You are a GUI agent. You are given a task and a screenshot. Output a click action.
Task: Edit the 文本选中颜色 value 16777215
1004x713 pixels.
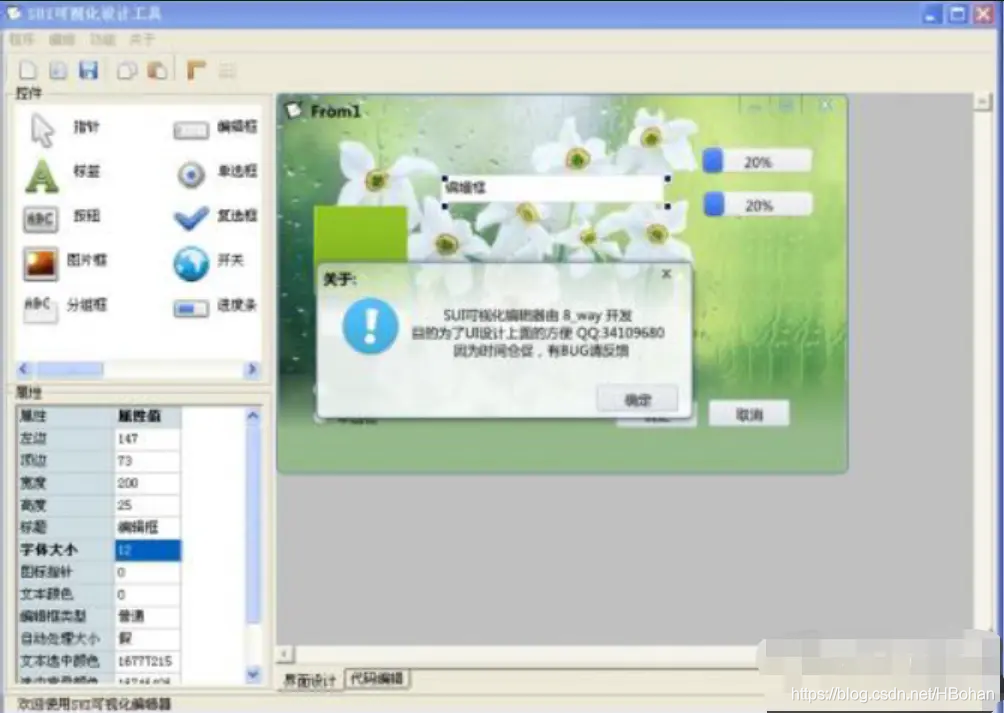coord(147,661)
